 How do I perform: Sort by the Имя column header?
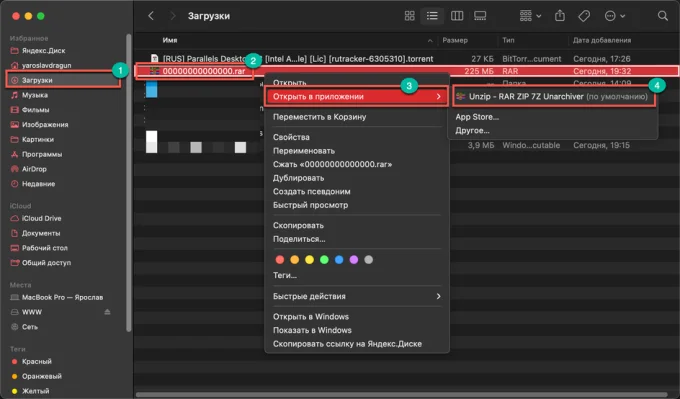tap(170, 40)
